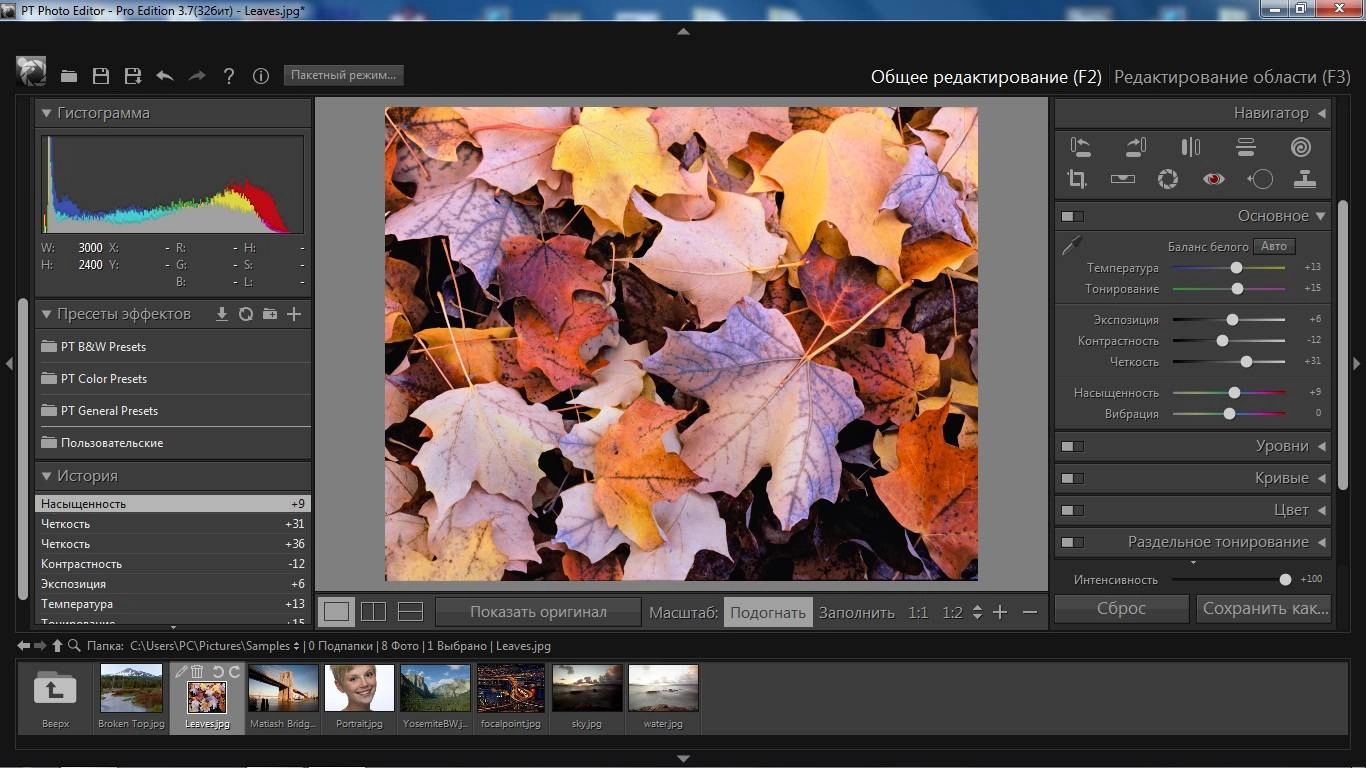The height and width of the screenshot is (768, 1366).
Task: Open the About info icon
Action: [x=261, y=76]
